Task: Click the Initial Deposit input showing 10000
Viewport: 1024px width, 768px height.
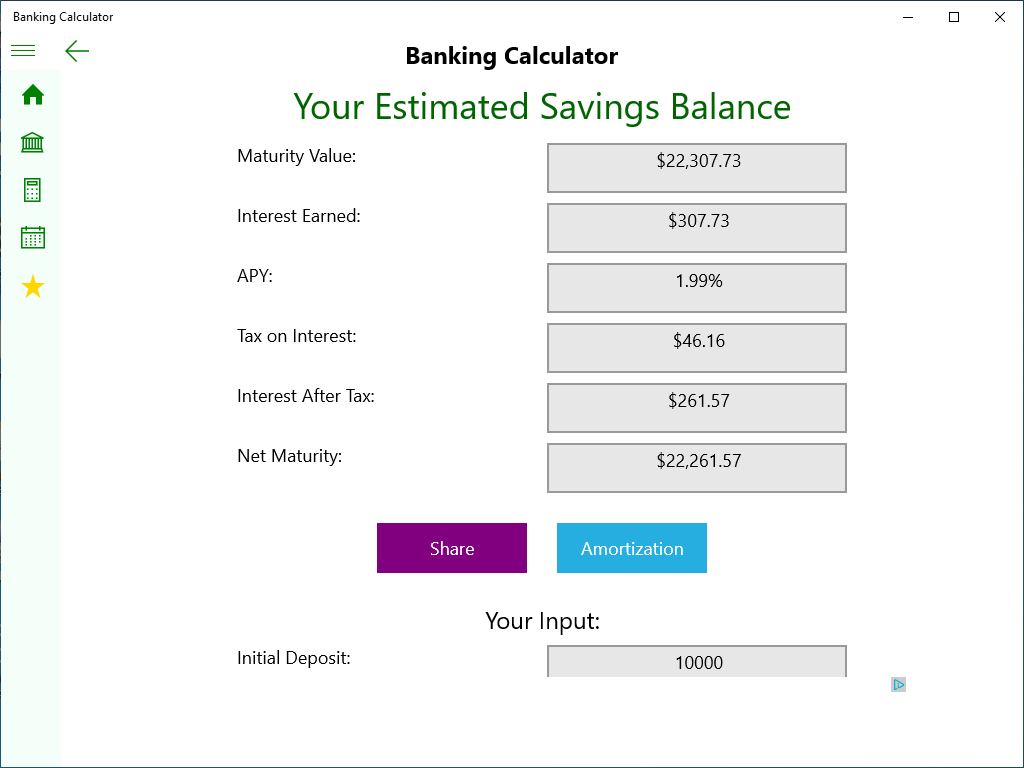Action: pyautogui.click(x=697, y=662)
